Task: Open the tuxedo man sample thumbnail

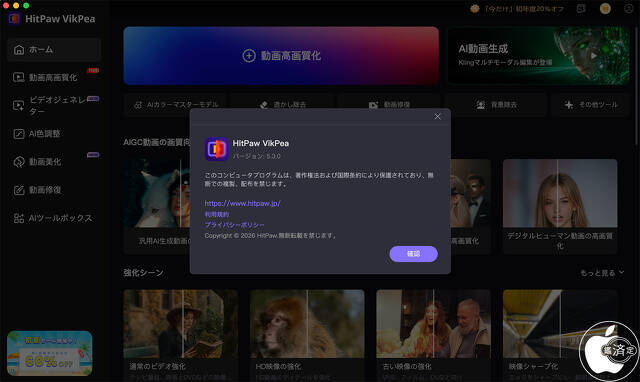Action: (471, 193)
